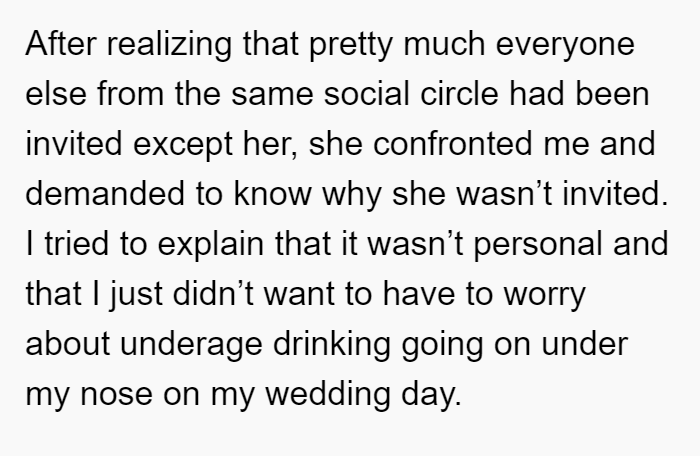Place cursor on the word "know"
The width and height of the screenshot is (700, 456).
(272, 194)
